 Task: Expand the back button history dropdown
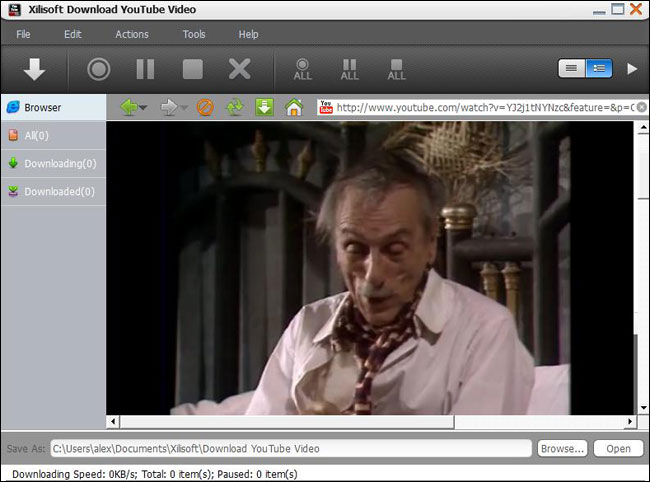[x=144, y=108]
